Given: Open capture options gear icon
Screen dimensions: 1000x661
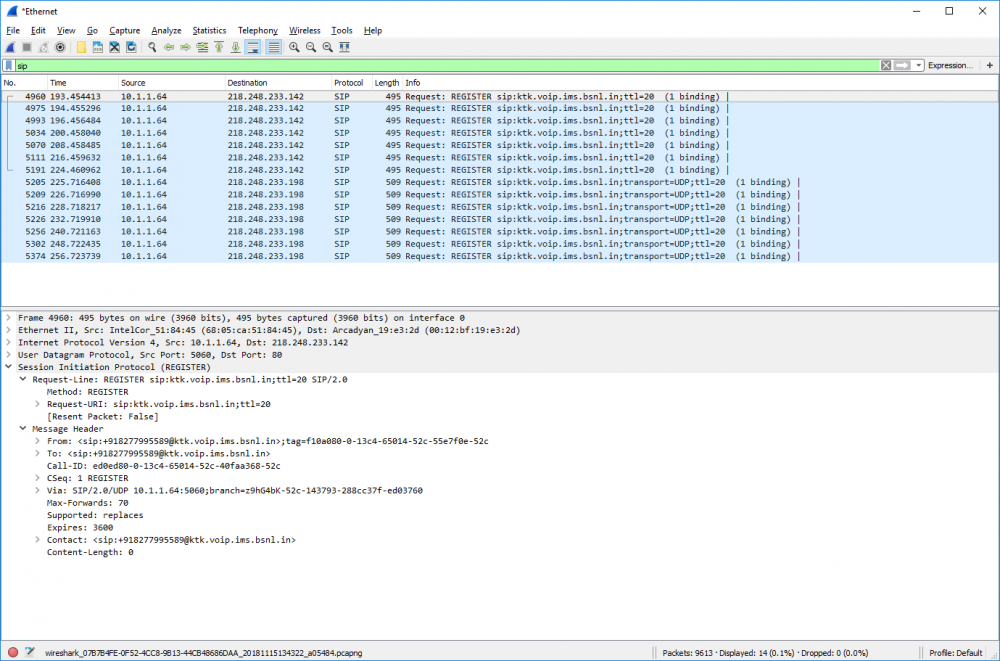Looking at the screenshot, I should coord(60,47).
